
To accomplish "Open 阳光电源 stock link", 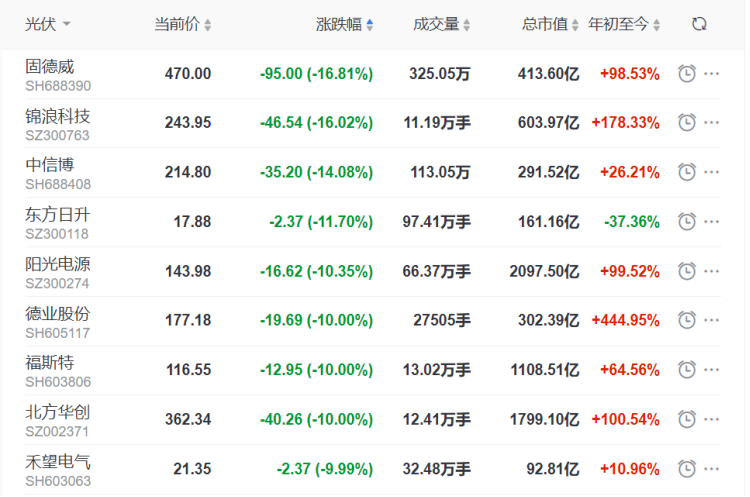I will (57, 264).
